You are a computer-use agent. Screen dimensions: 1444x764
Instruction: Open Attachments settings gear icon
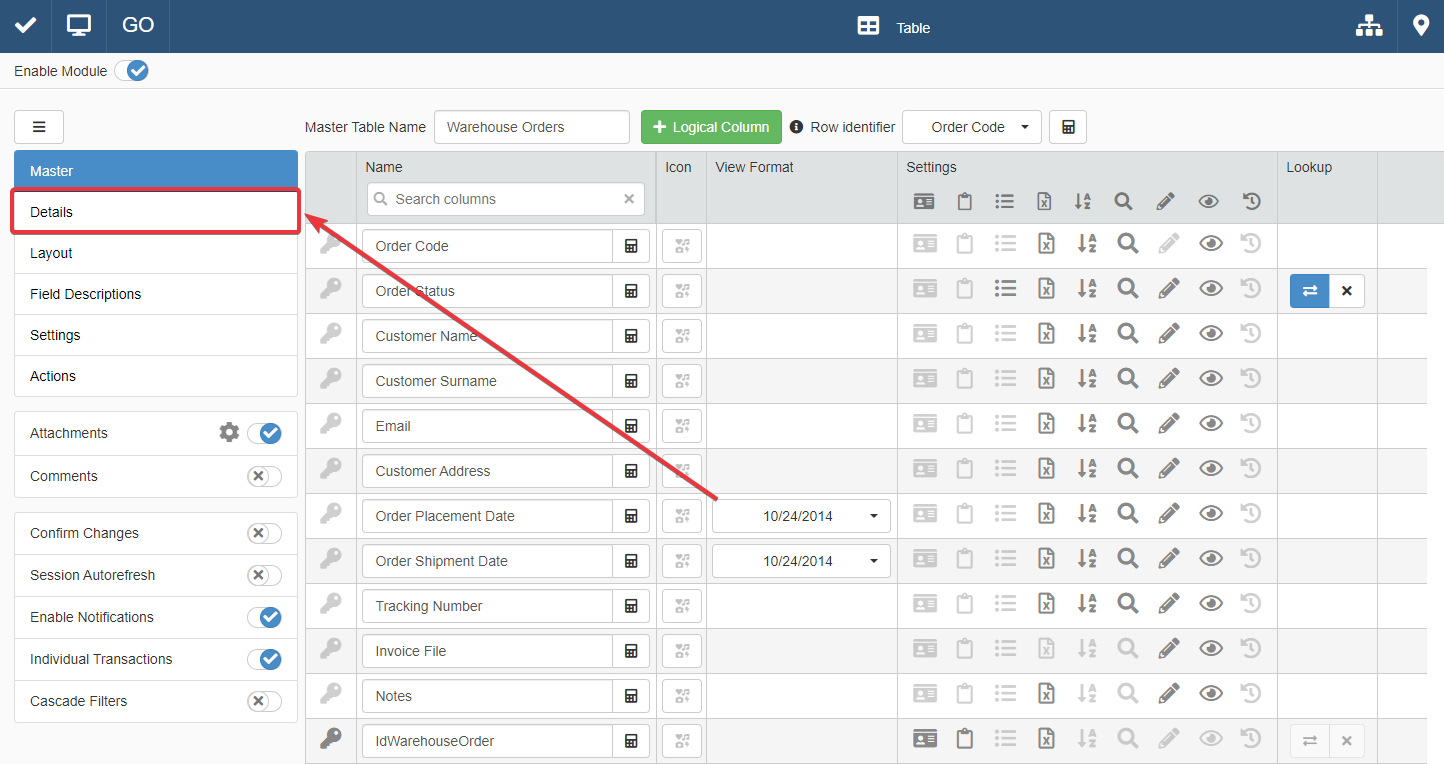click(x=229, y=433)
